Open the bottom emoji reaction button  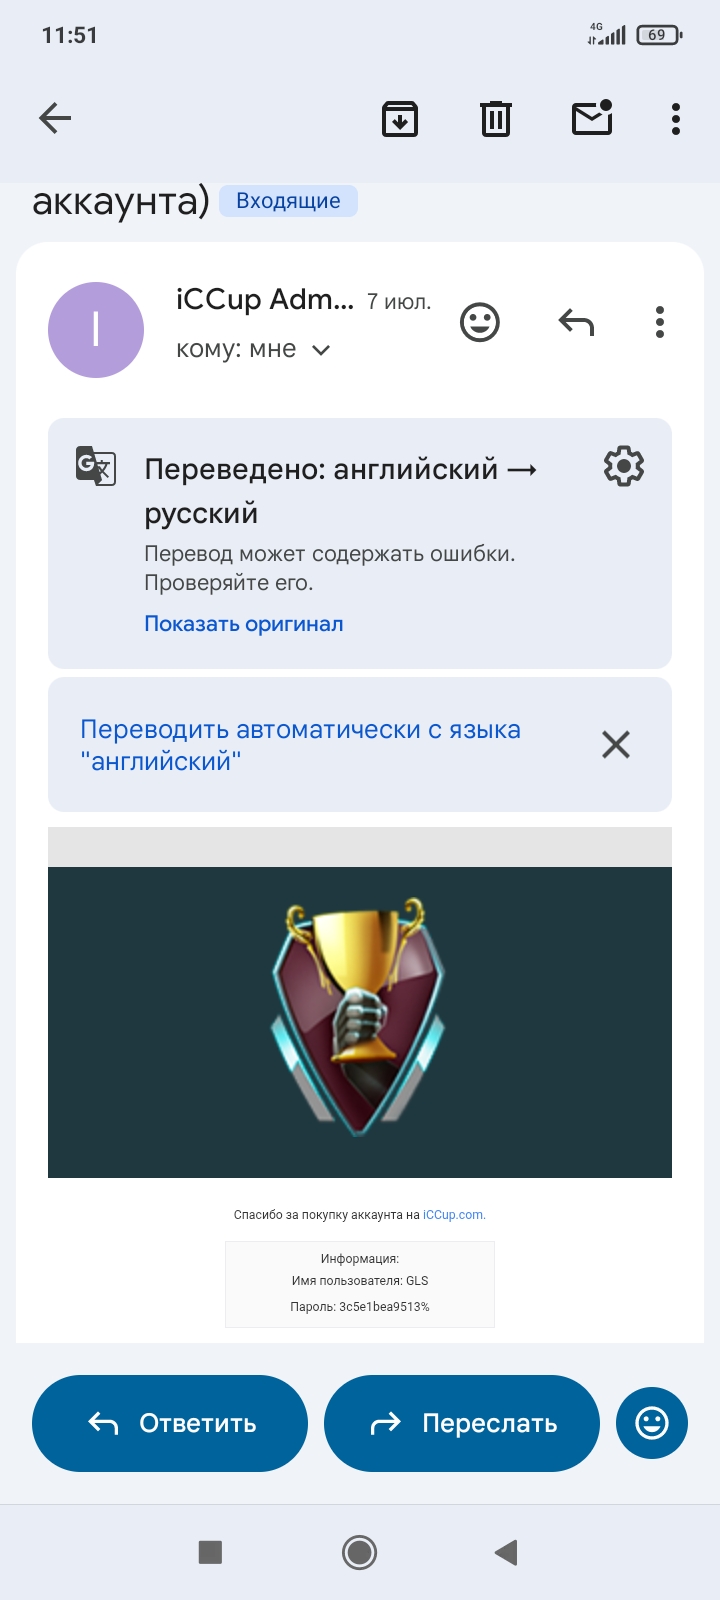point(652,1423)
